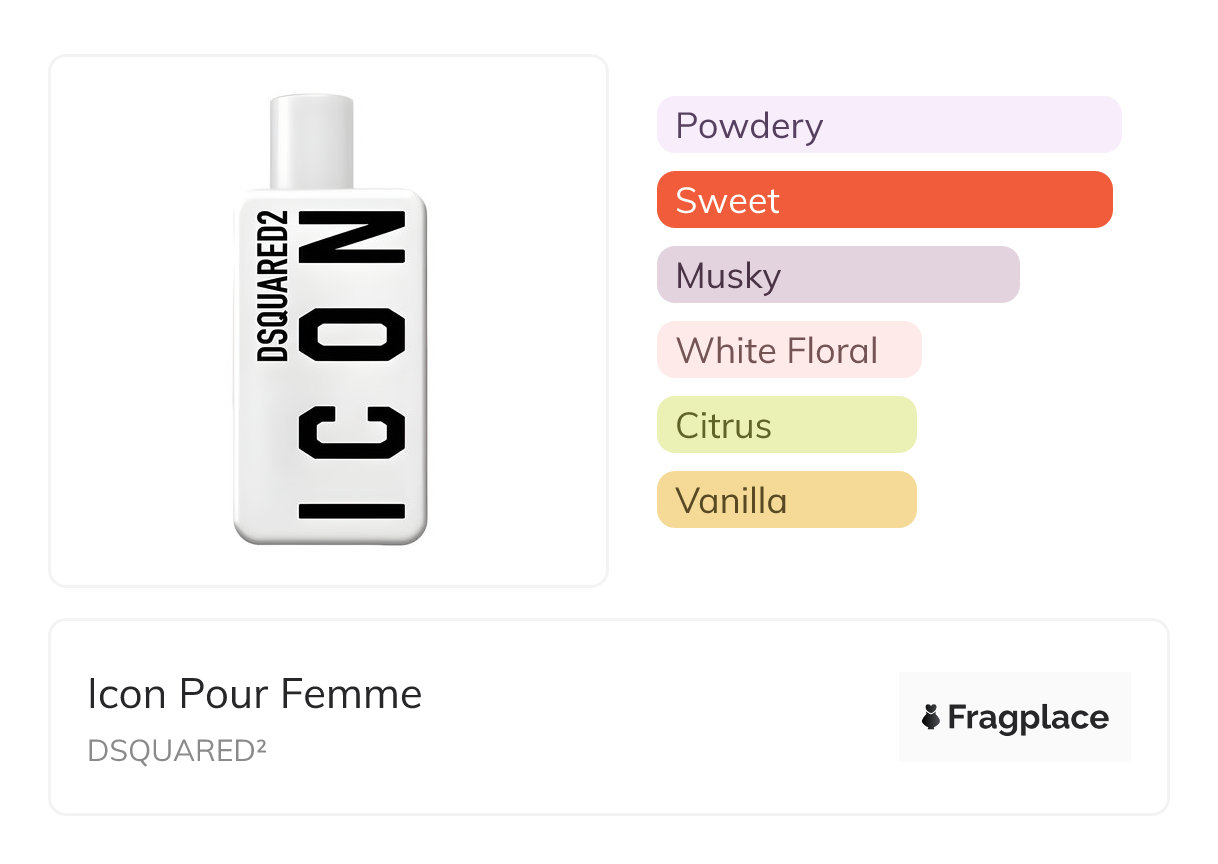This screenshot has width=1218, height=864.
Task: Select the White Floral accord bar
Action: pyautogui.click(x=788, y=350)
